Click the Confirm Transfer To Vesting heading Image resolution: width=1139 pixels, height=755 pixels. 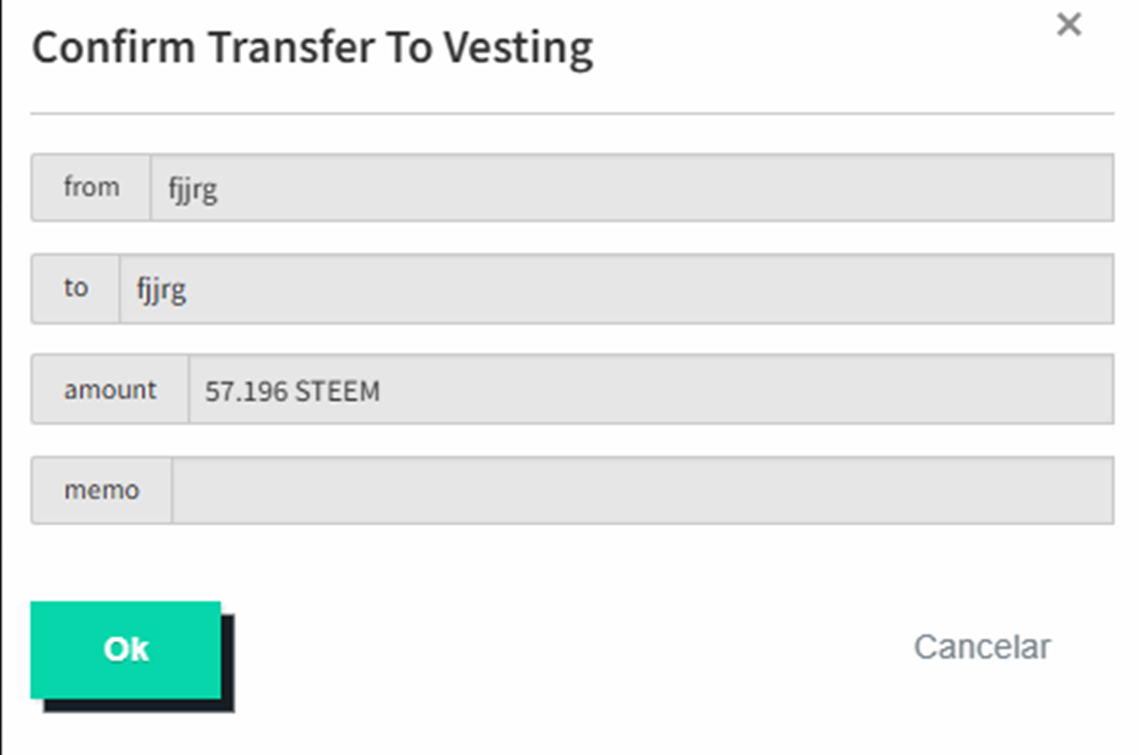[313, 48]
